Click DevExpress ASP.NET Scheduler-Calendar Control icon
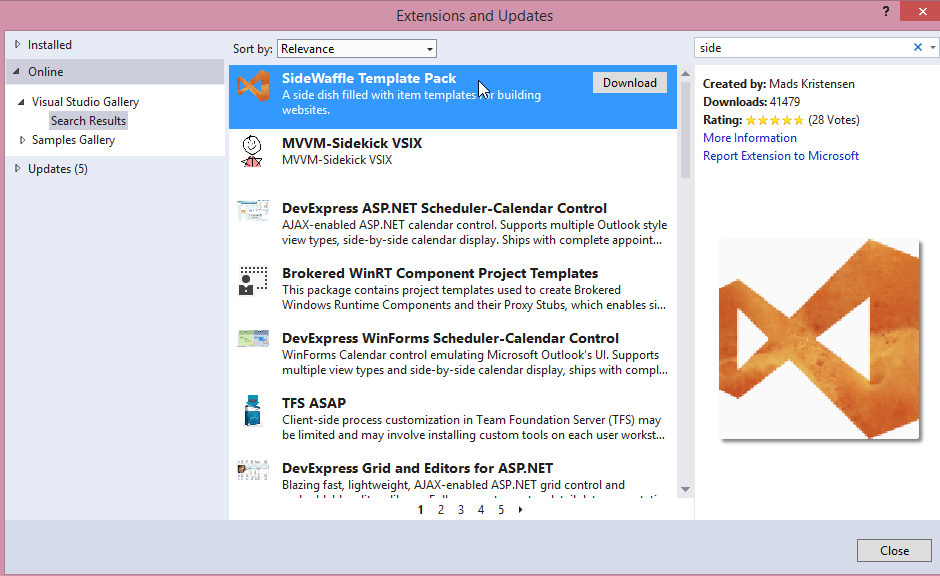 coord(252,211)
